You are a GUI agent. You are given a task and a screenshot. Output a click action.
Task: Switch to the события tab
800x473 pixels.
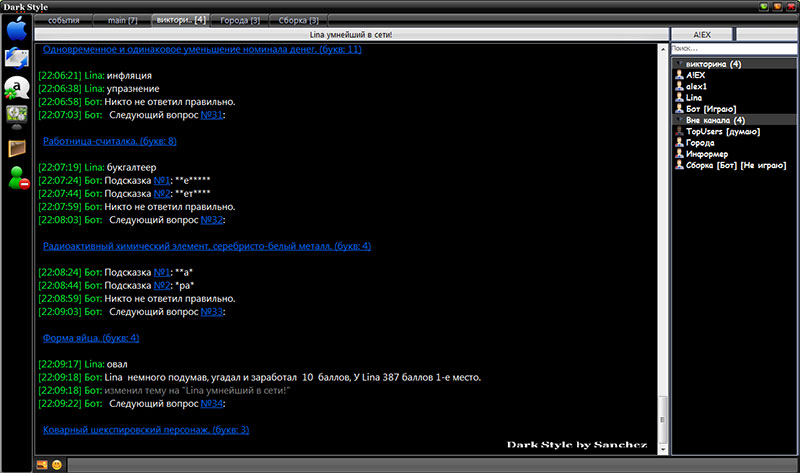coord(63,20)
